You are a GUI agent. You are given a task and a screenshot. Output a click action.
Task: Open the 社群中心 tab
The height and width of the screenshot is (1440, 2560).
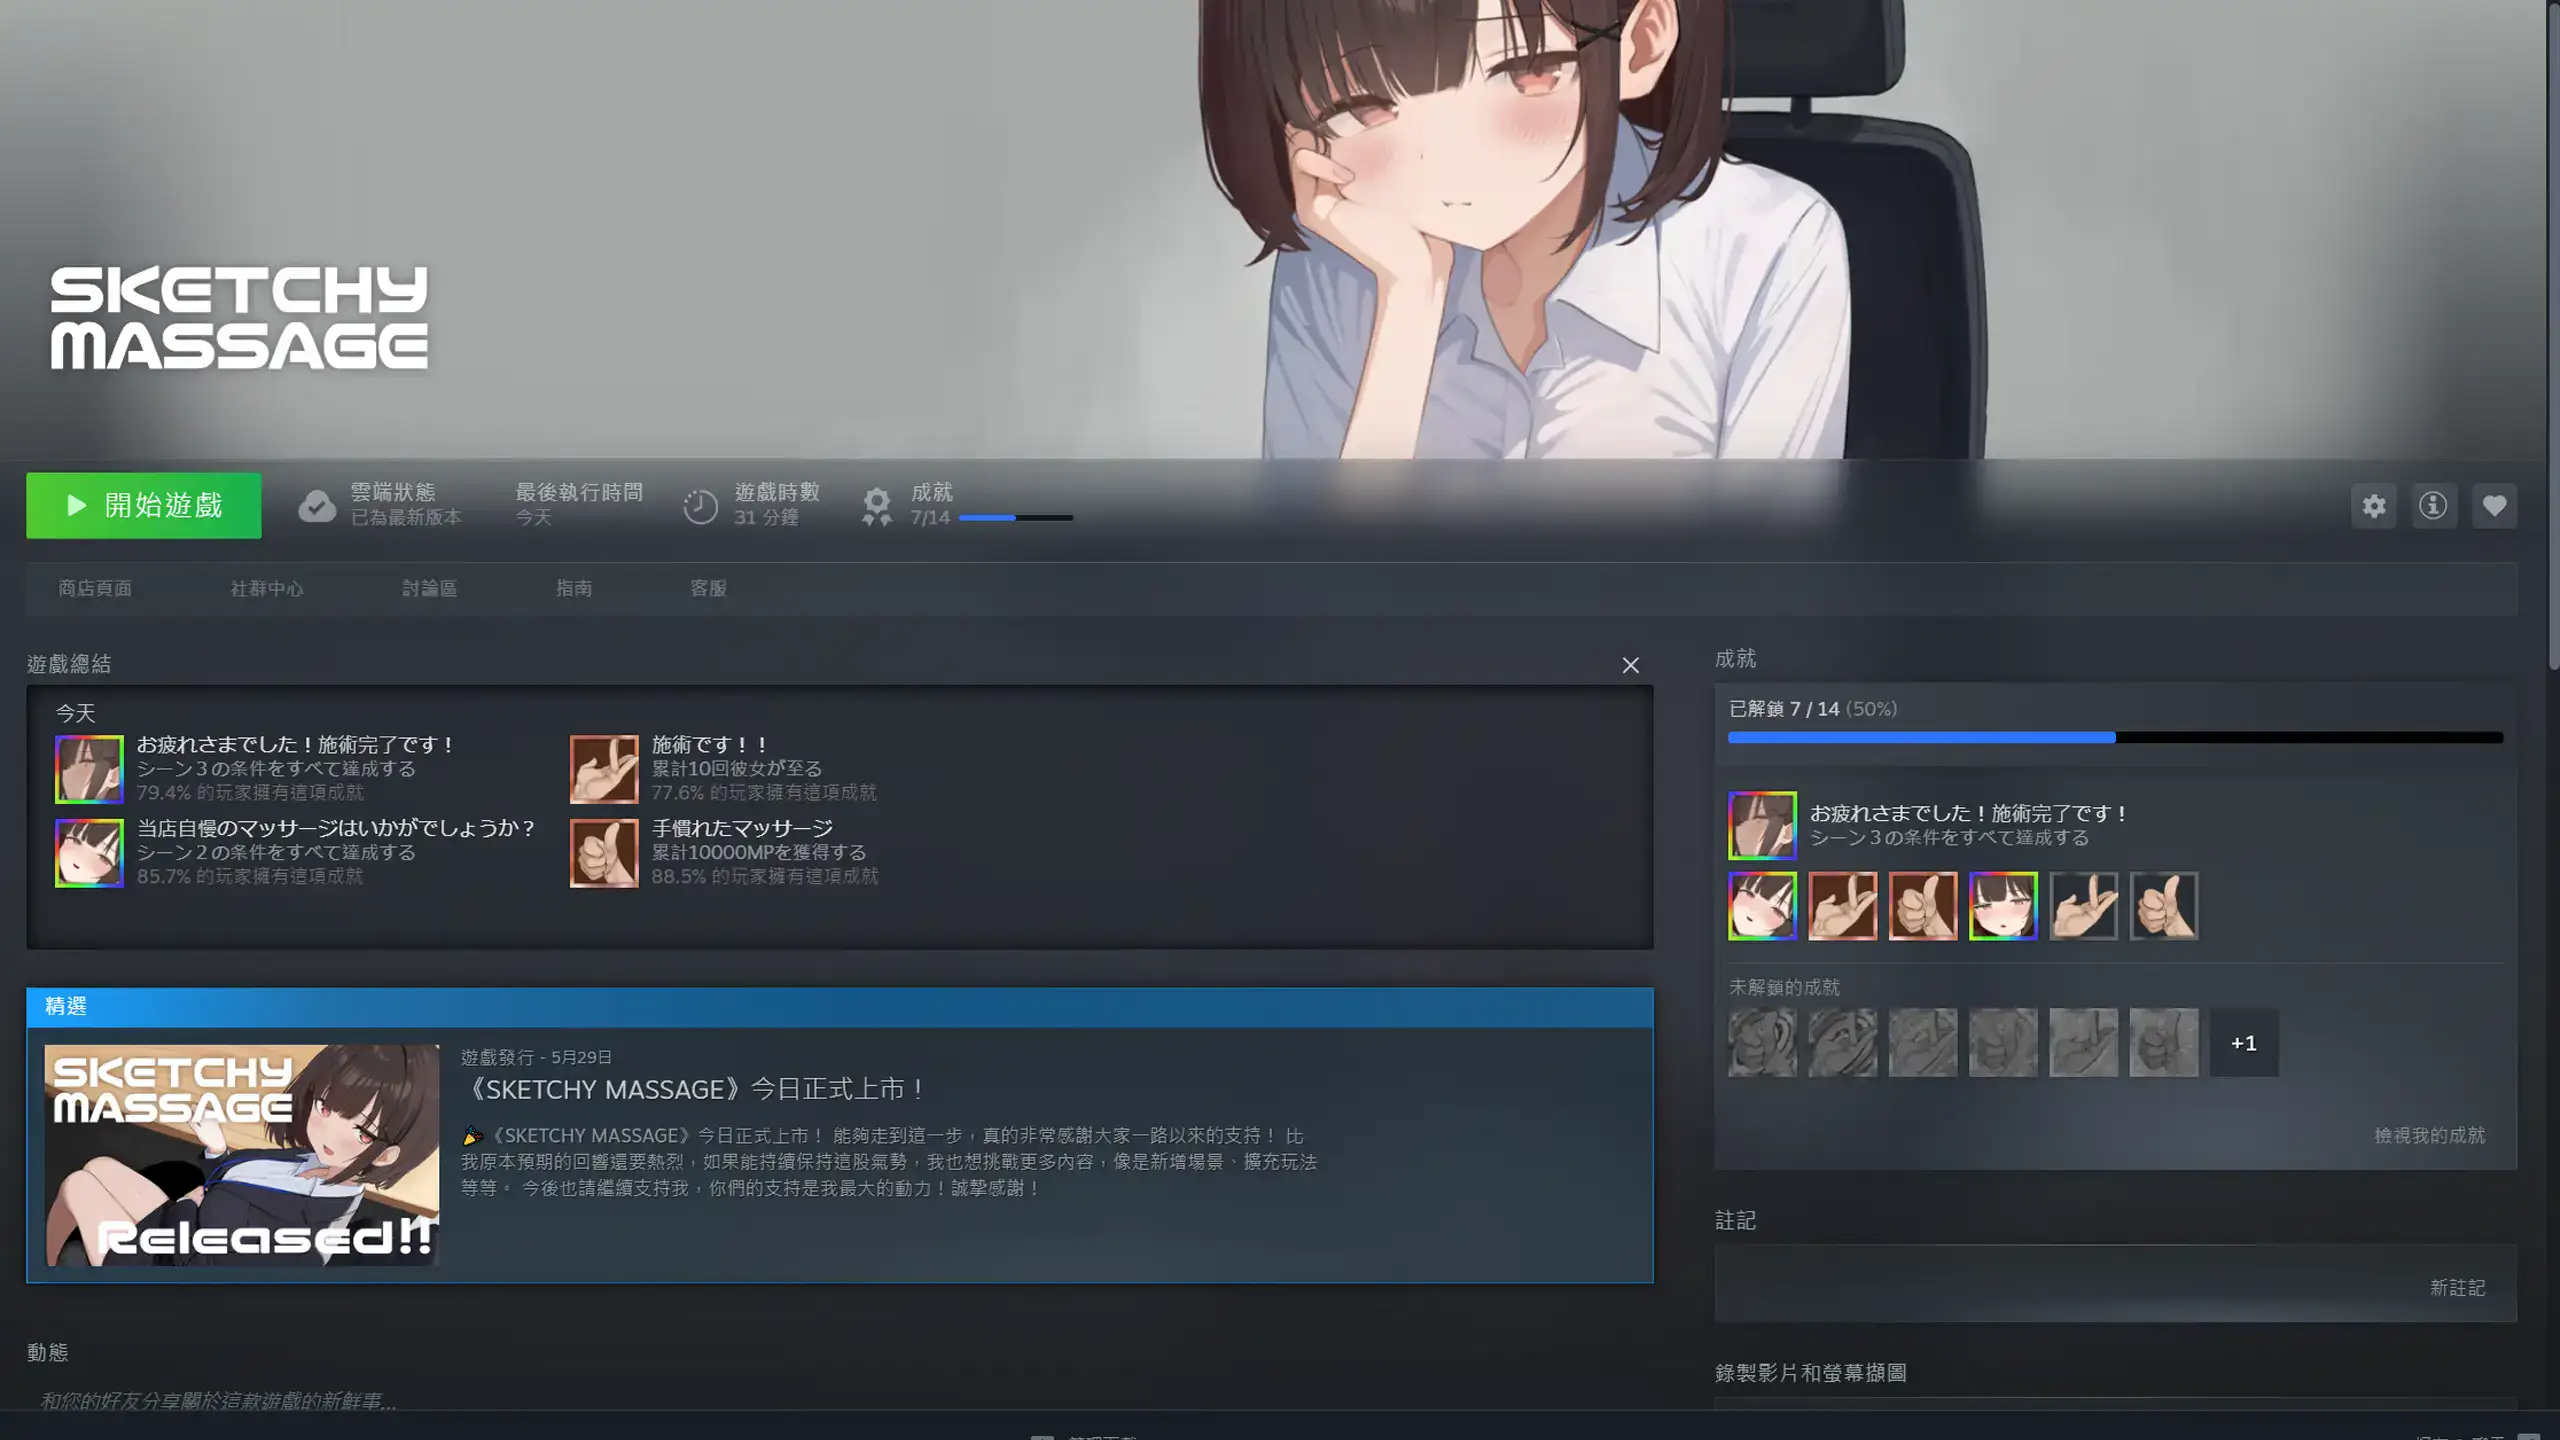click(267, 588)
